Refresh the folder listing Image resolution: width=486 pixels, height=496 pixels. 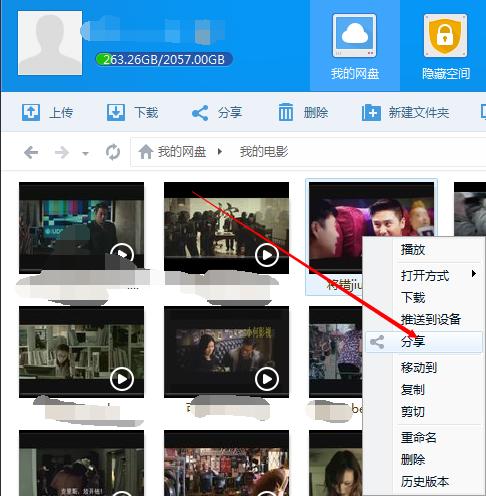113,152
